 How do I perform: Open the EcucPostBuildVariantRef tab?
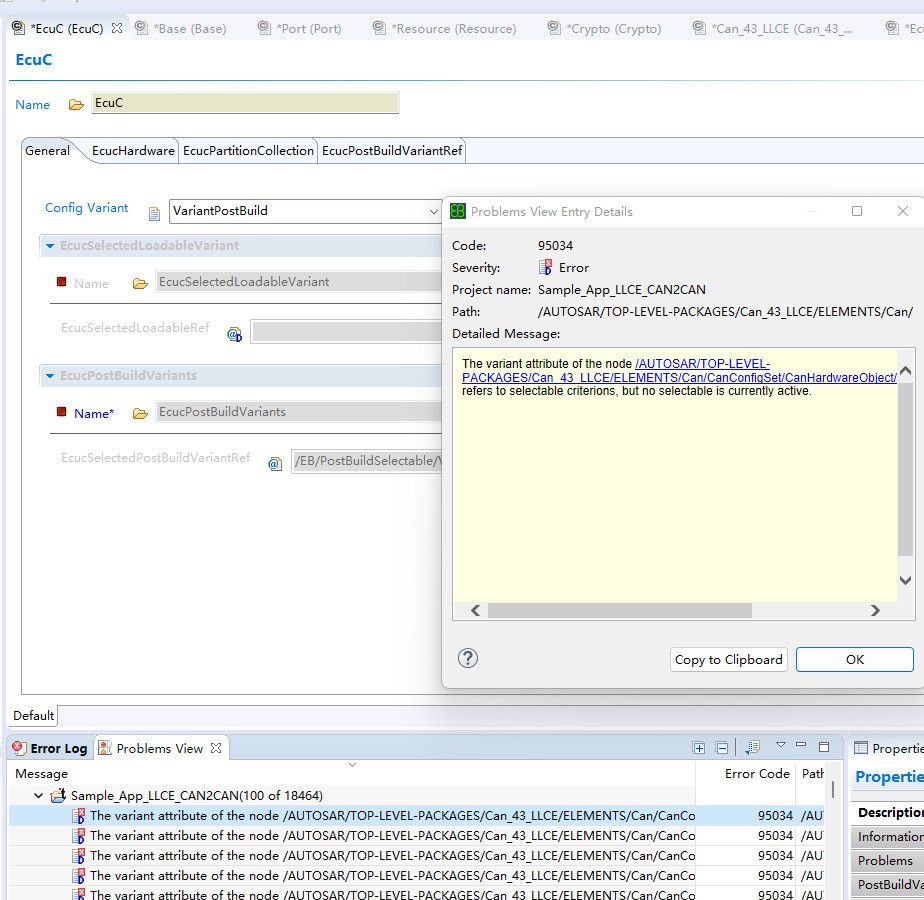[x=392, y=150]
